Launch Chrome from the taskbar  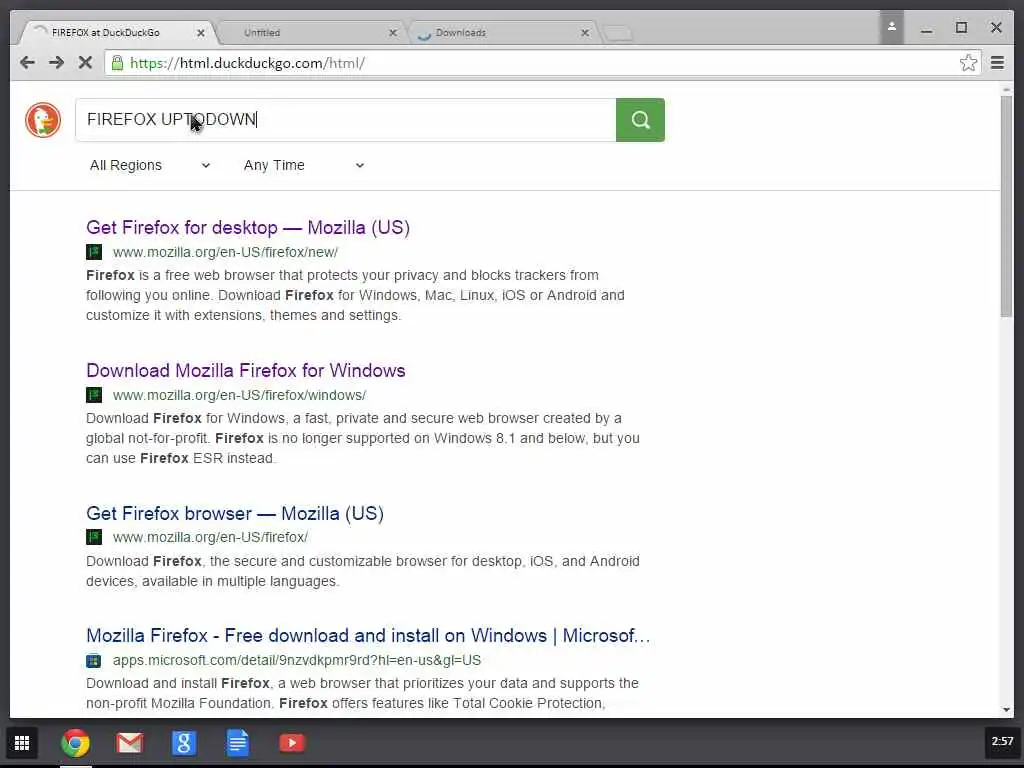tap(76, 743)
